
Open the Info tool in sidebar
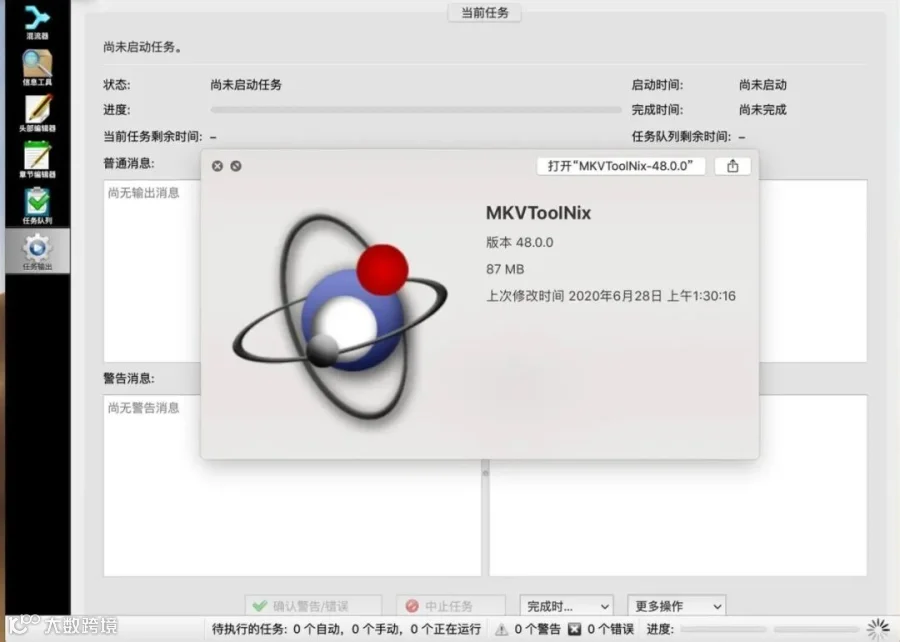point(37,67)
